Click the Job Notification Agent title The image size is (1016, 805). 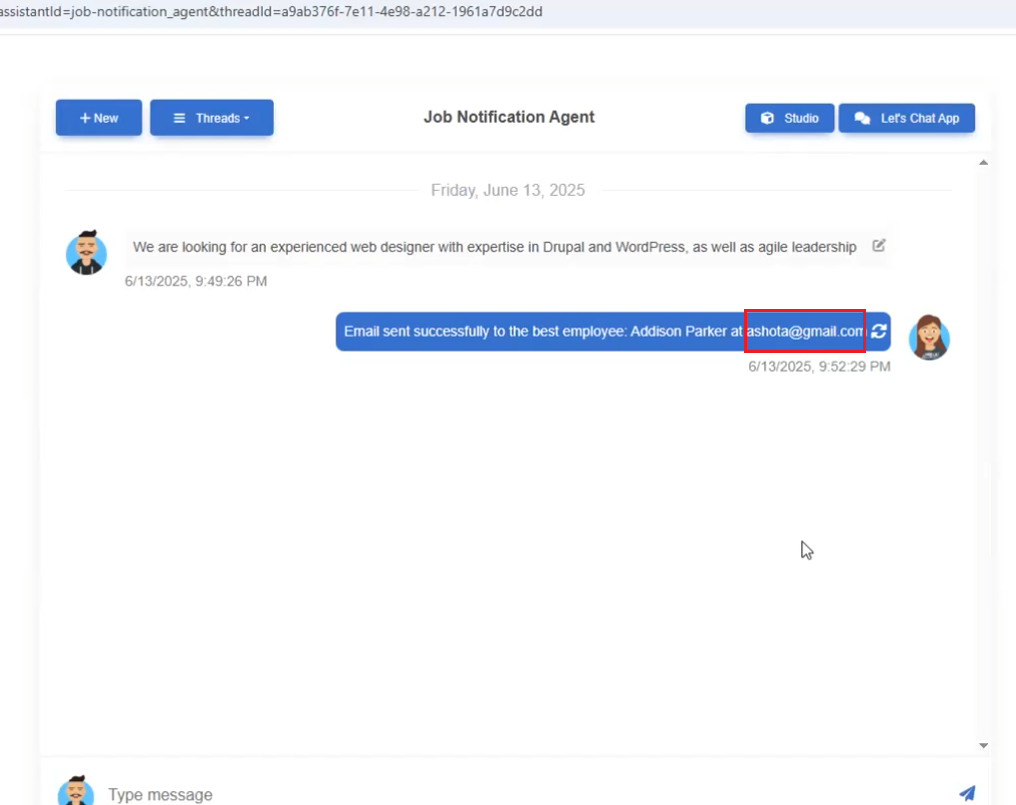tap(509, 117)
